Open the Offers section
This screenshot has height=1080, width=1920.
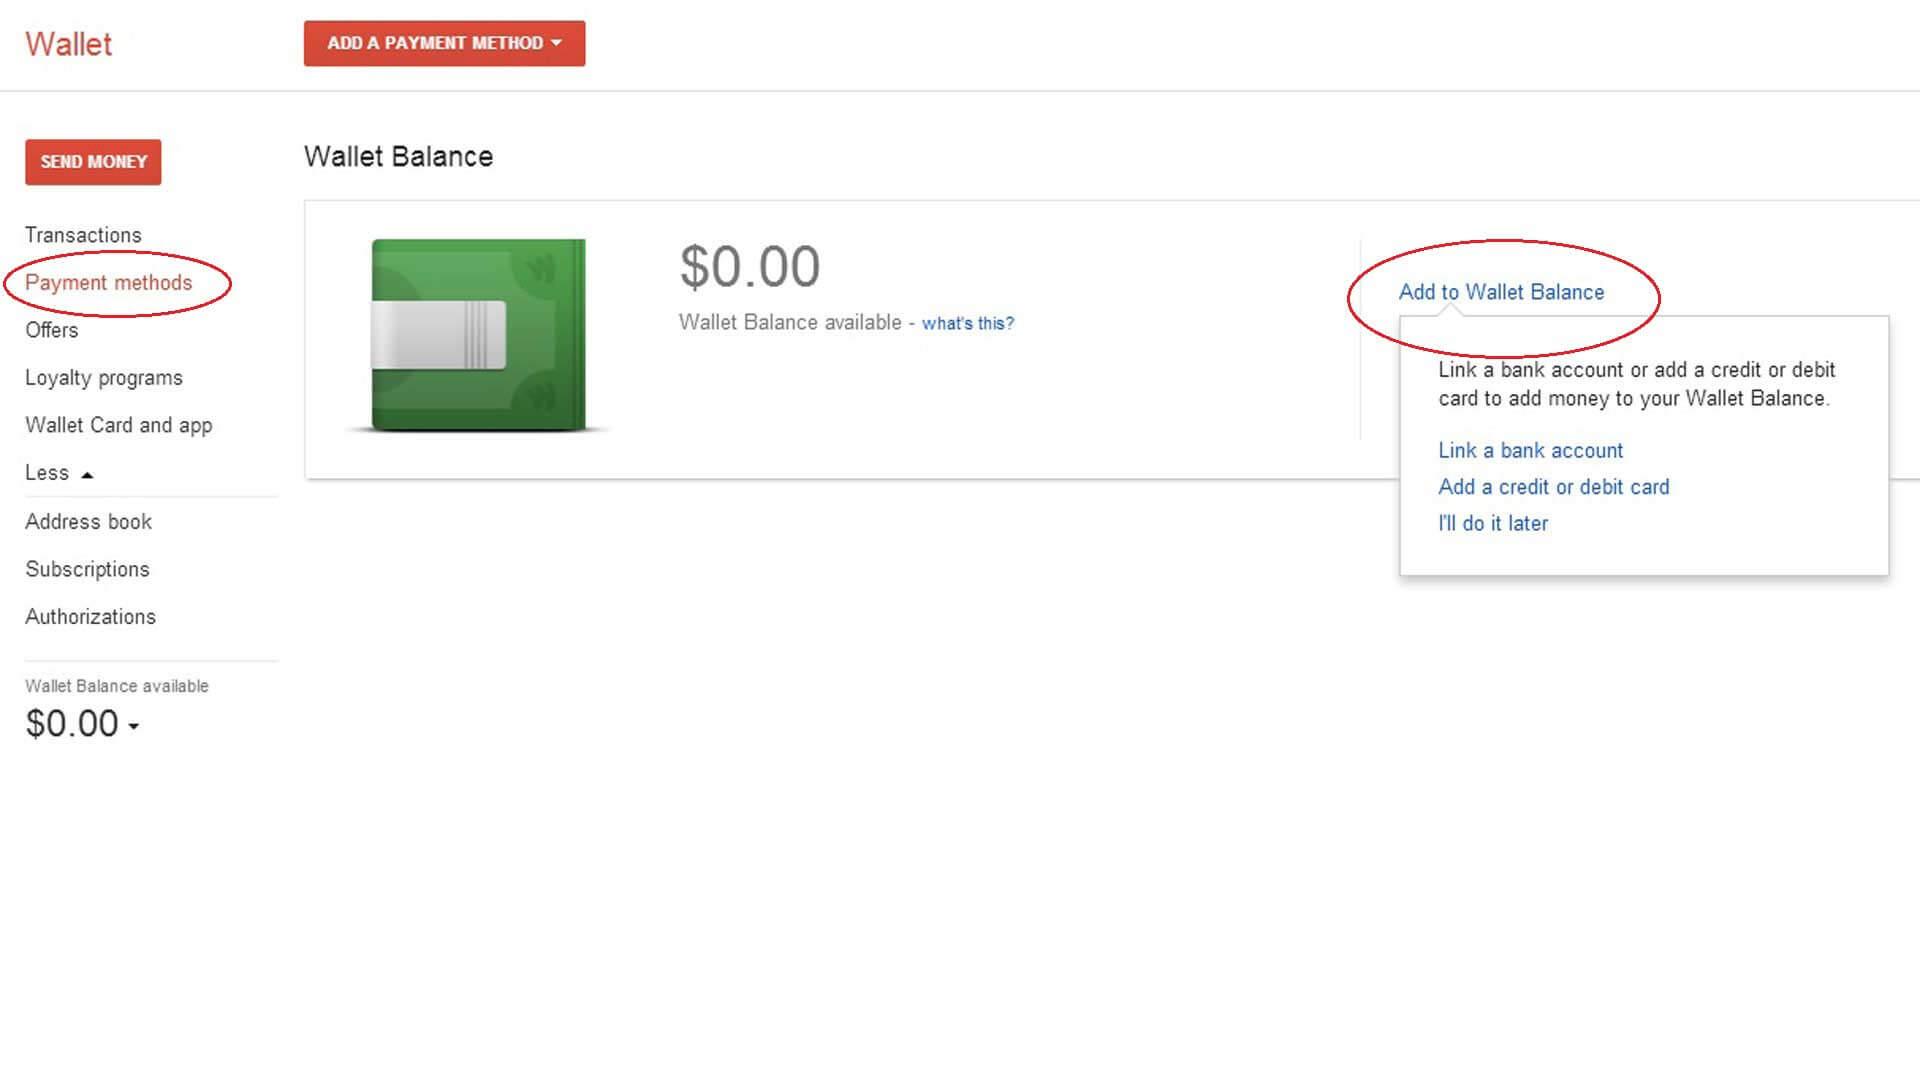point(50,328)
